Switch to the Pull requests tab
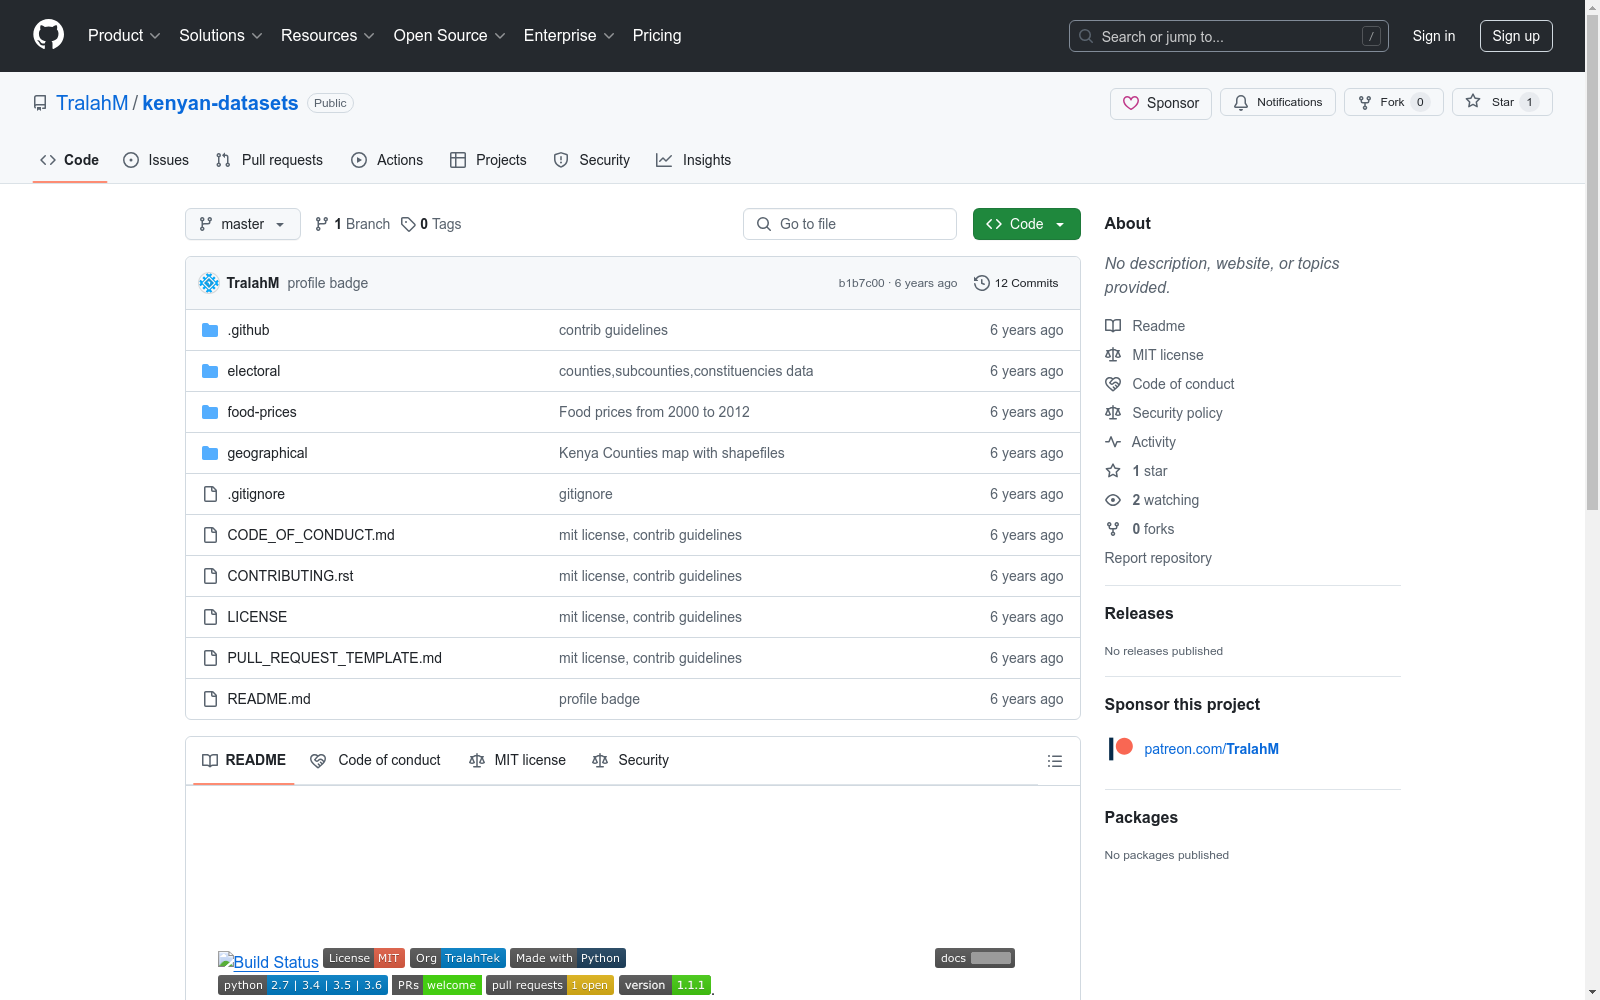This screenshot has height=1000, width=1600. click(x=269, y=160)
